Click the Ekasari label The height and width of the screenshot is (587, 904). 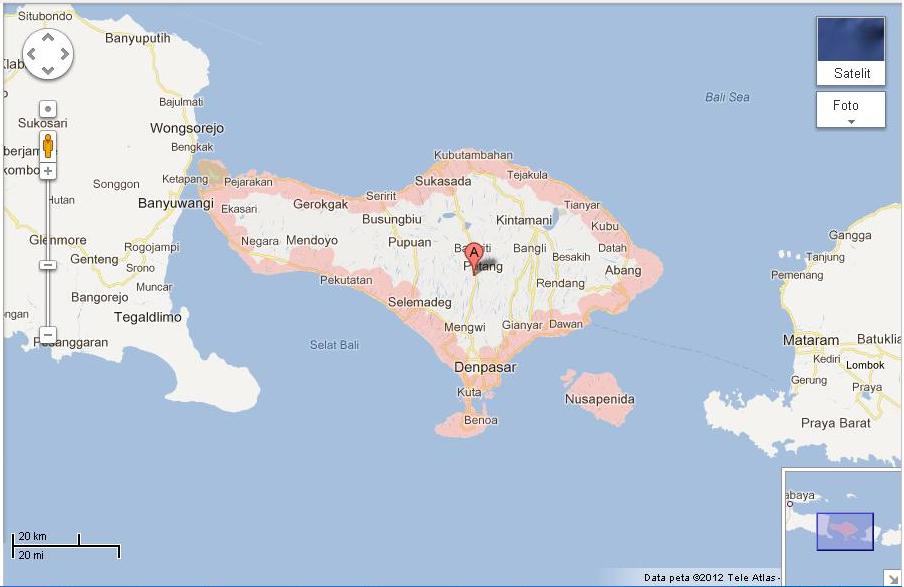click(x=239, y=209)
